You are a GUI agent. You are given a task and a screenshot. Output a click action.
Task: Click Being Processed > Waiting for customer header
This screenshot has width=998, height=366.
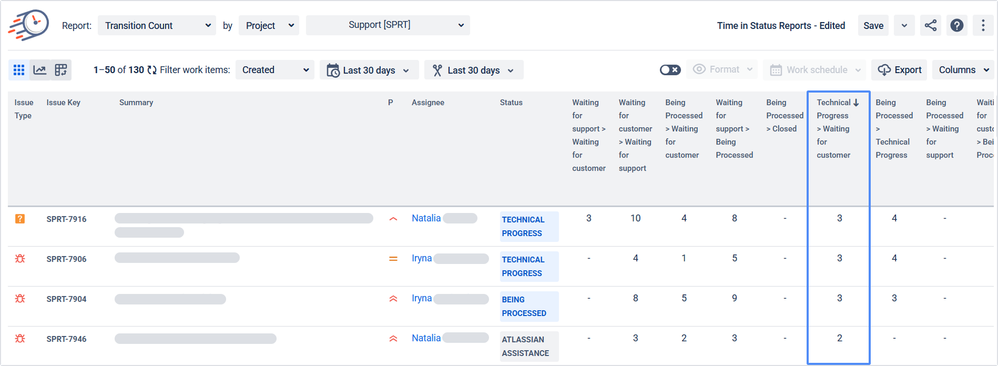(684, 129)
